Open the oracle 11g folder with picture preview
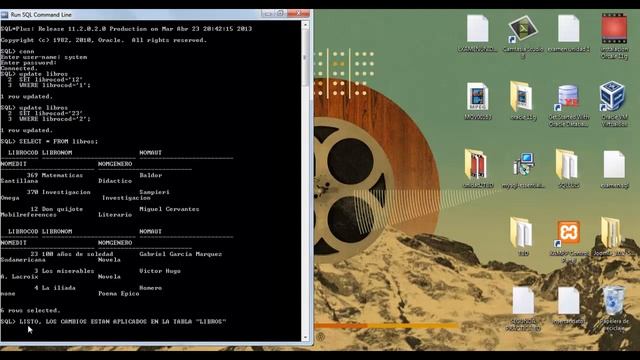Screen dimensions: 640x360 [522, 97]
